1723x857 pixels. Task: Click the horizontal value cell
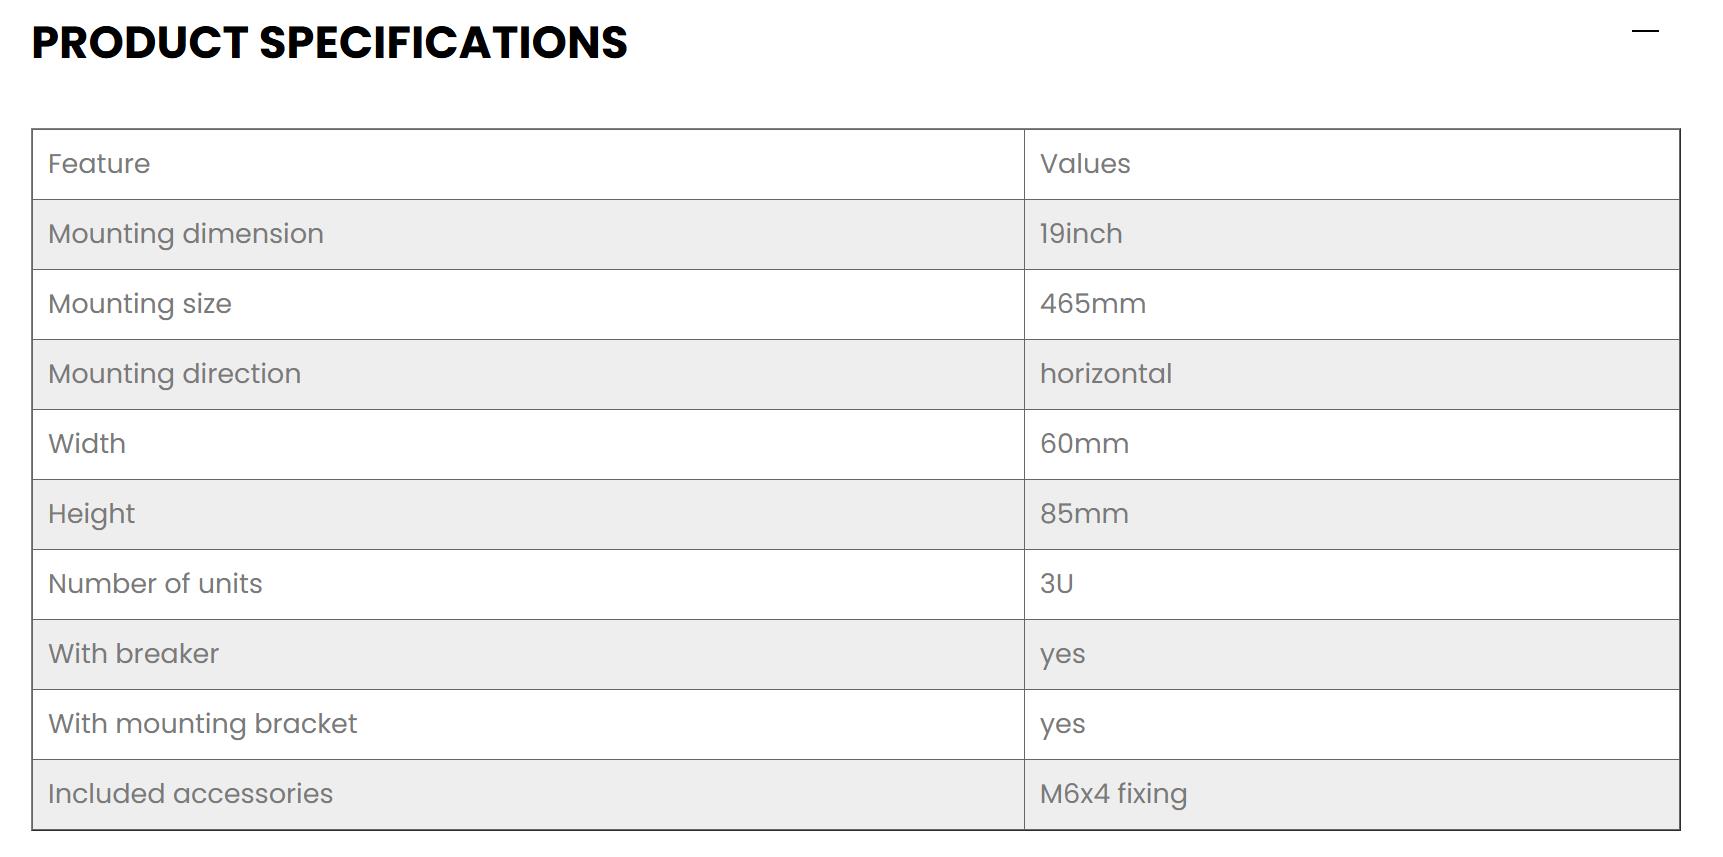coord(1106,374)
